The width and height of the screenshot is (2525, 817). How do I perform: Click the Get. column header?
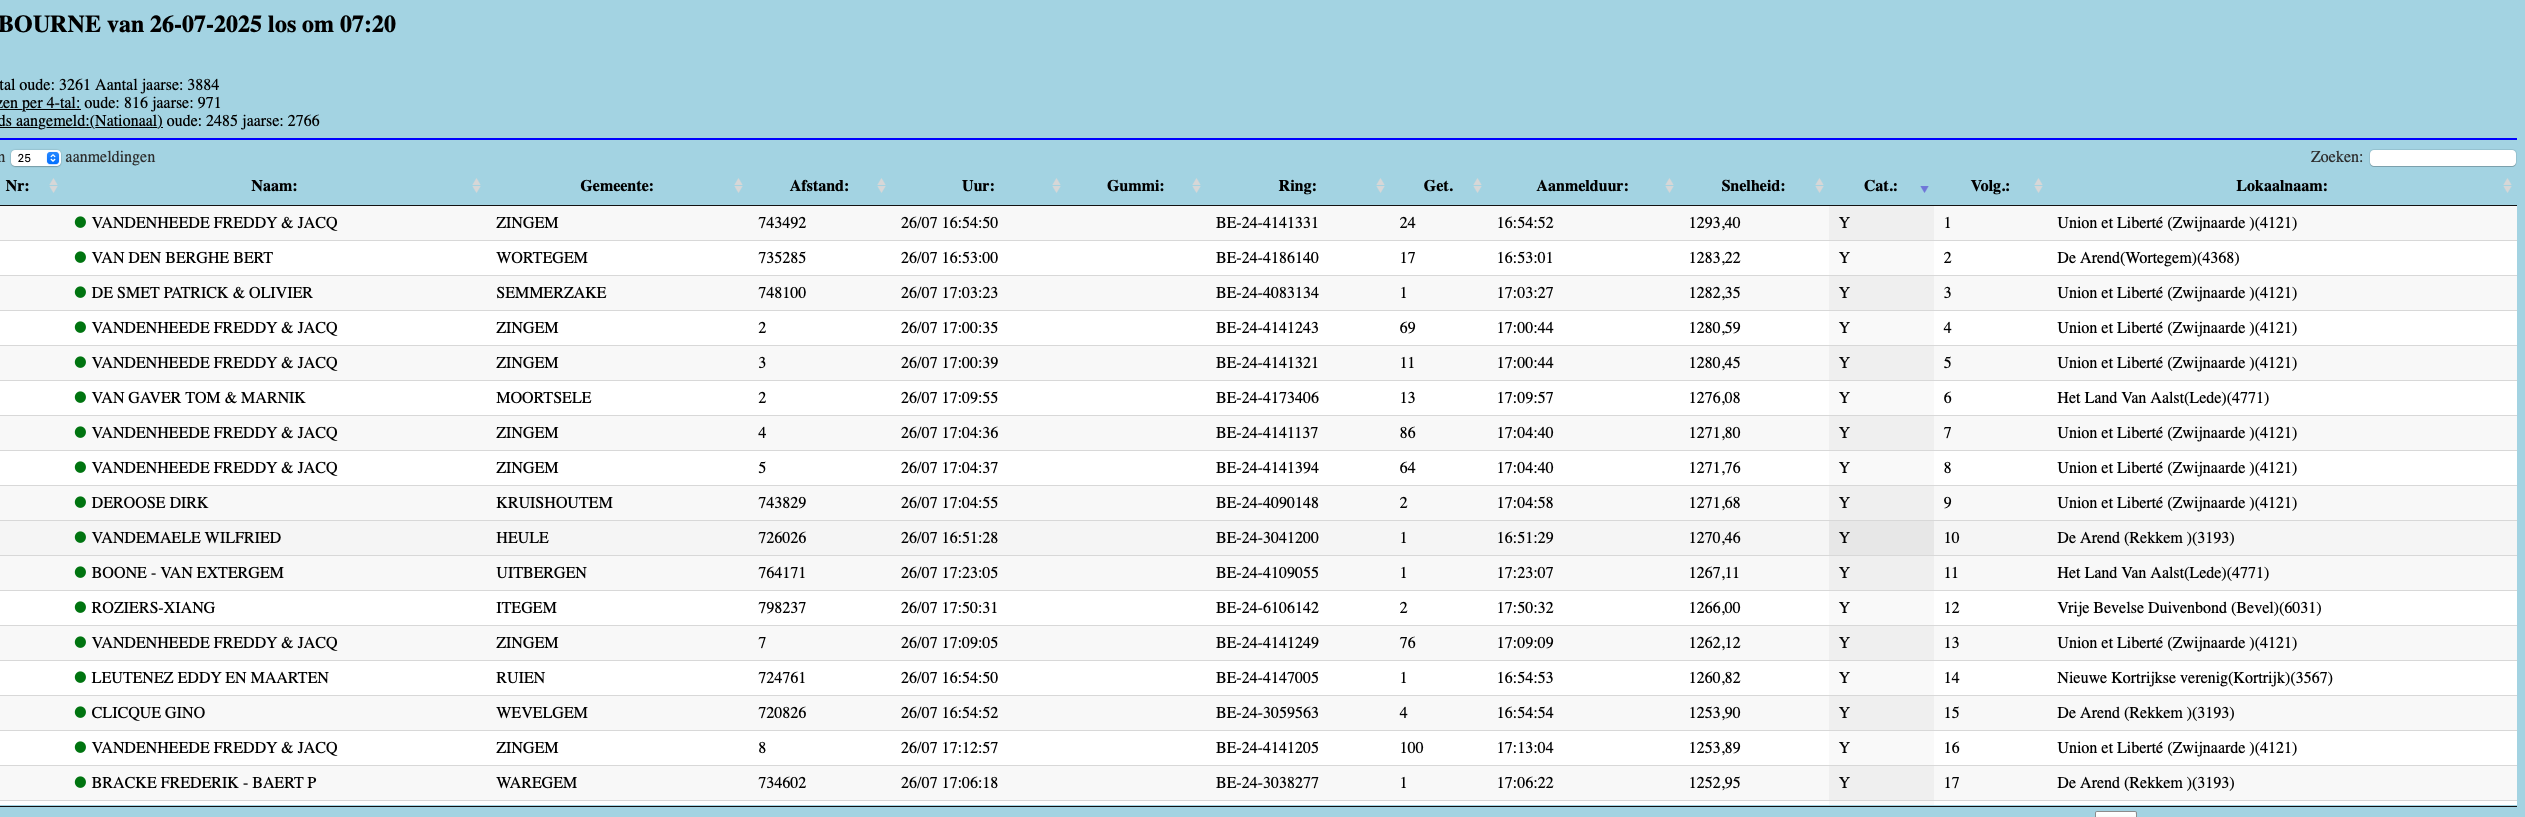(x=1437, y=186)
